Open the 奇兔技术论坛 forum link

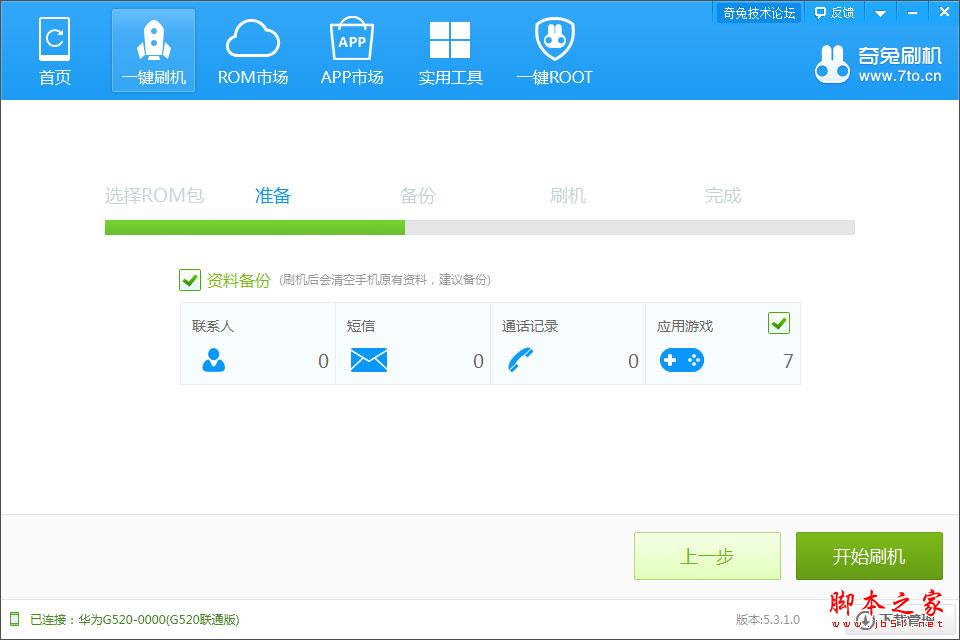pos(759,13)
